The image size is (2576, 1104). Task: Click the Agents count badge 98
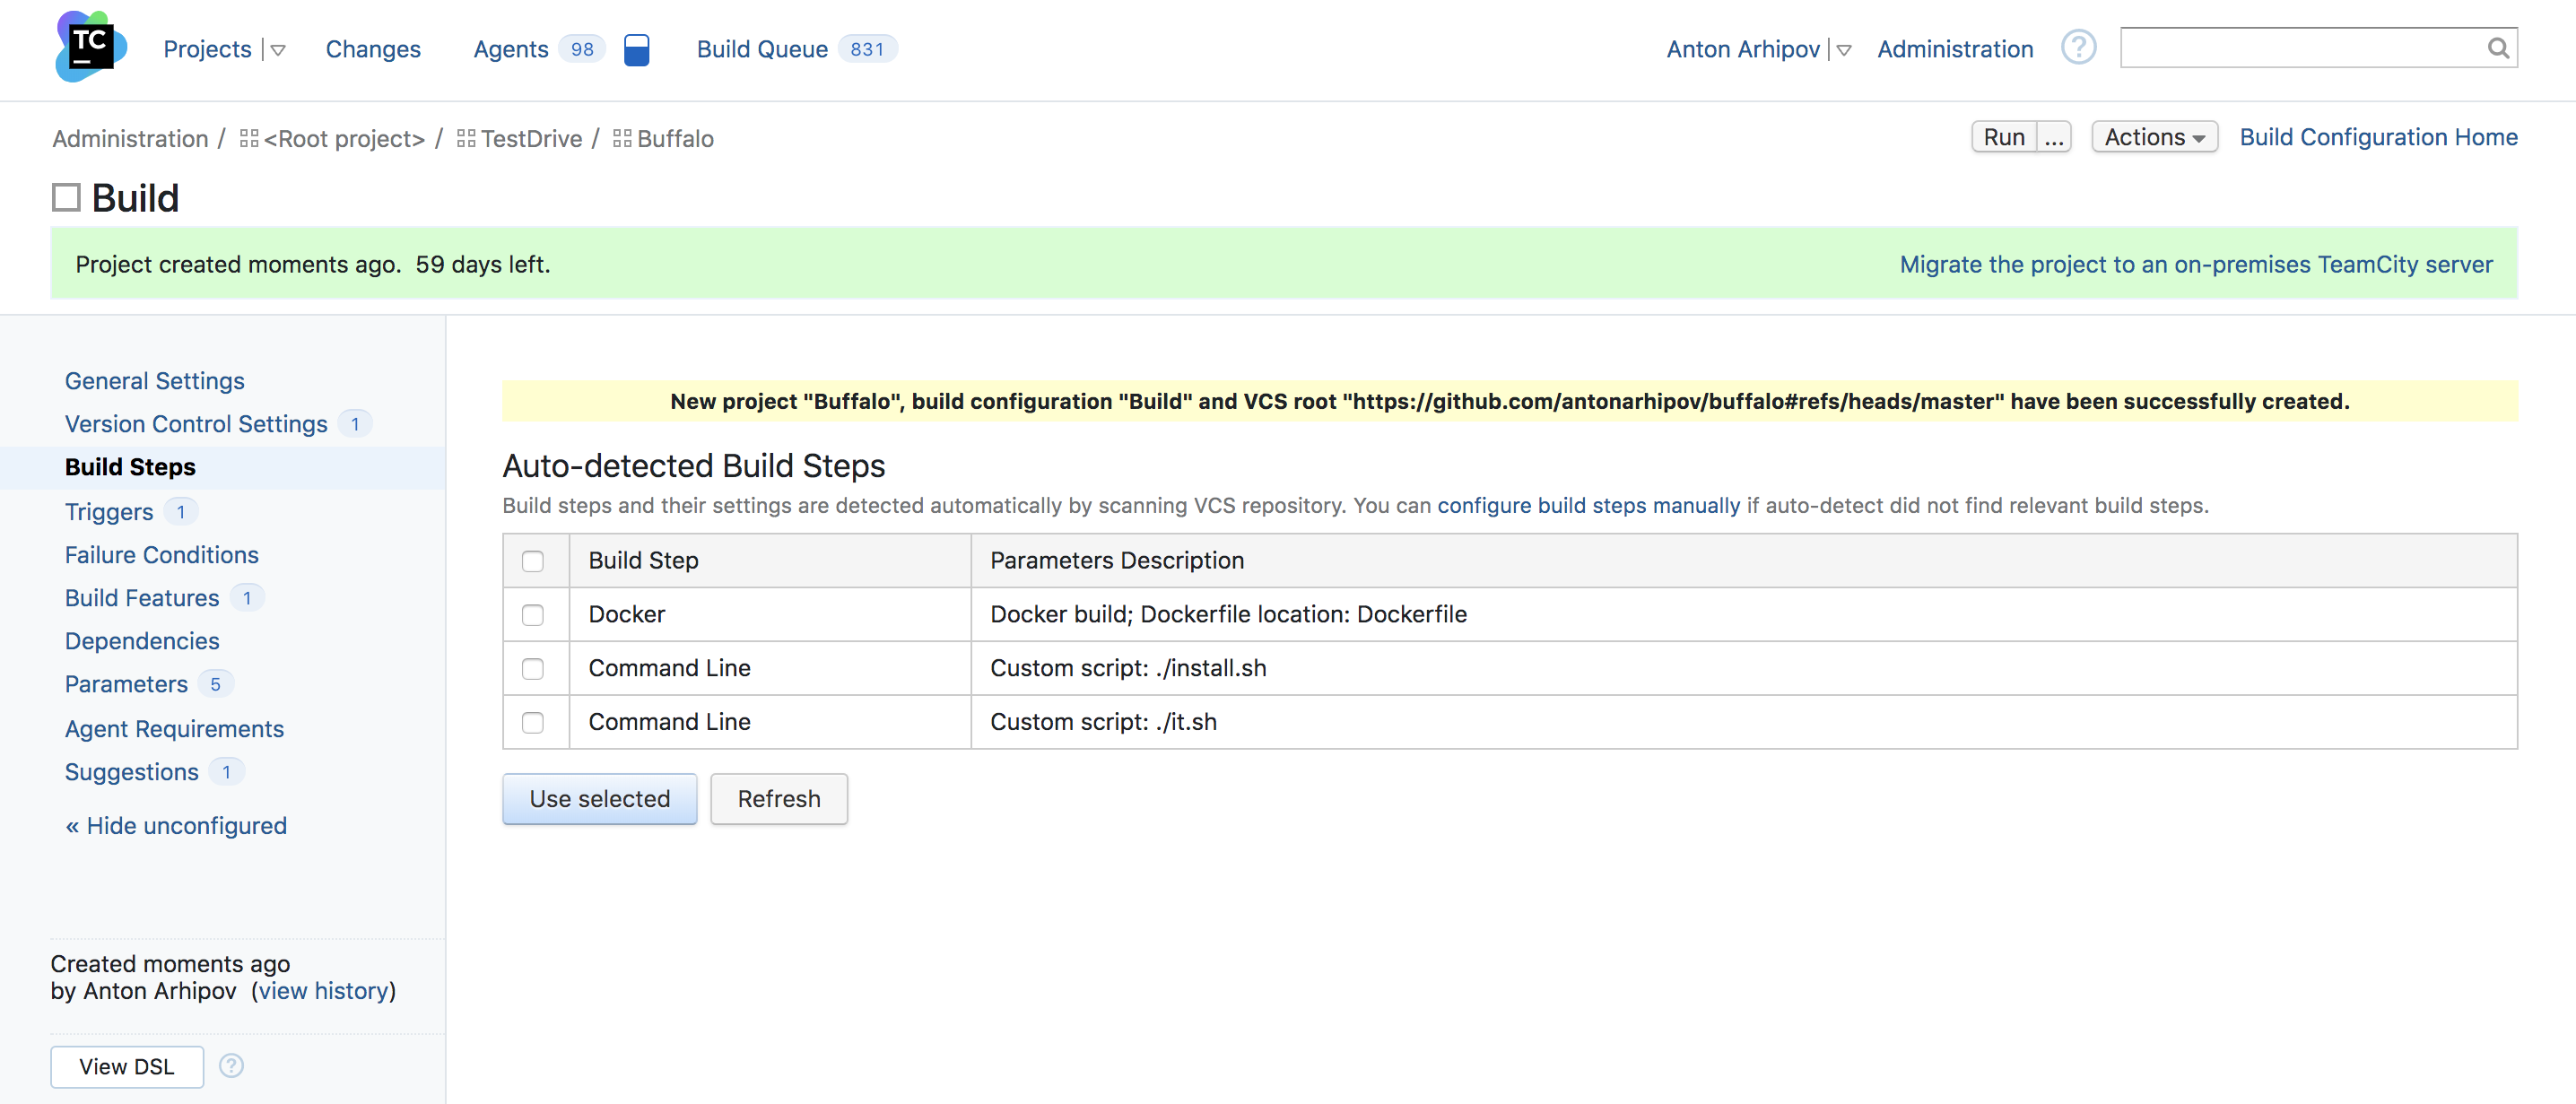point(582,49)
